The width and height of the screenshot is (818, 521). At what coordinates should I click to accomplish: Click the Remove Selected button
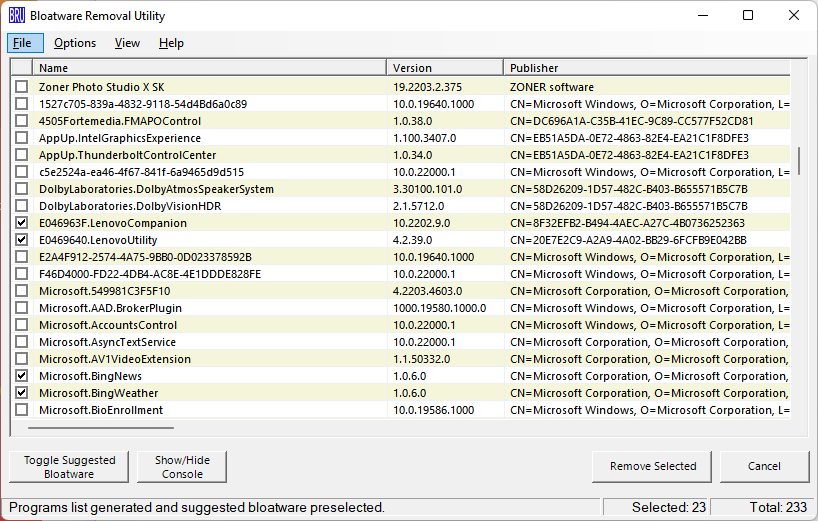[x=652, y=466]
